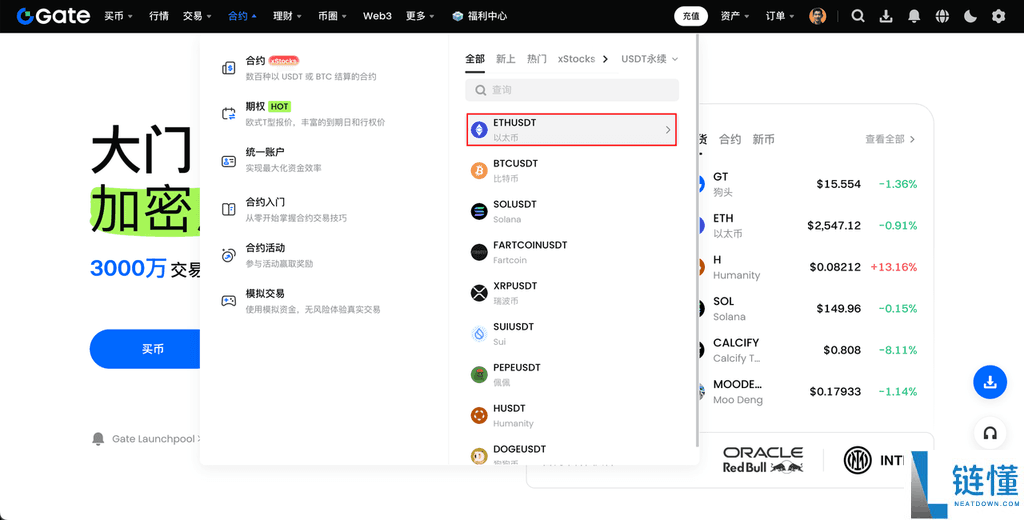Click the Gate Launchpool bell icon
1024x520 pixels.
pyautogui.click(x=98, y=438)
